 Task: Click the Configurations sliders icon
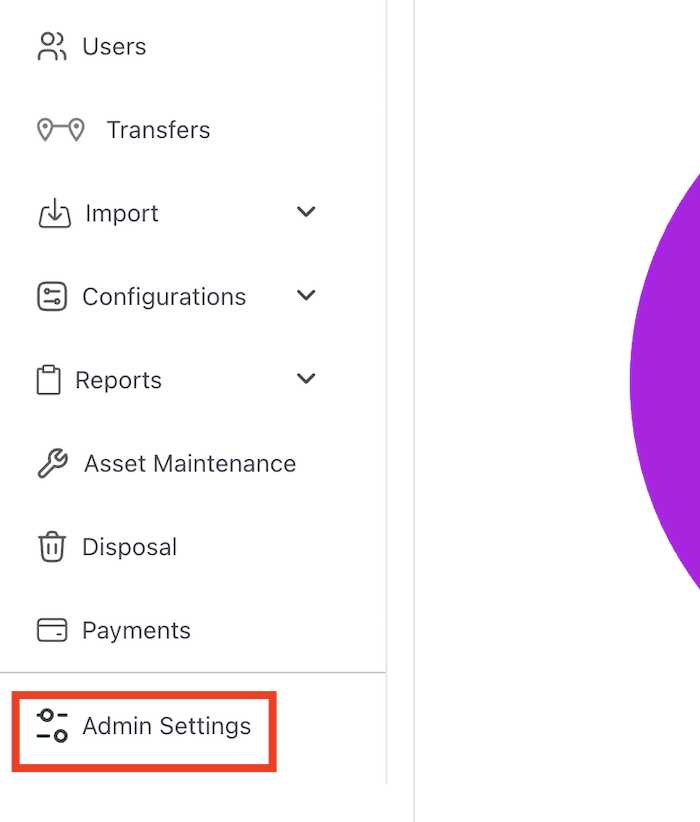click(51, 297)
